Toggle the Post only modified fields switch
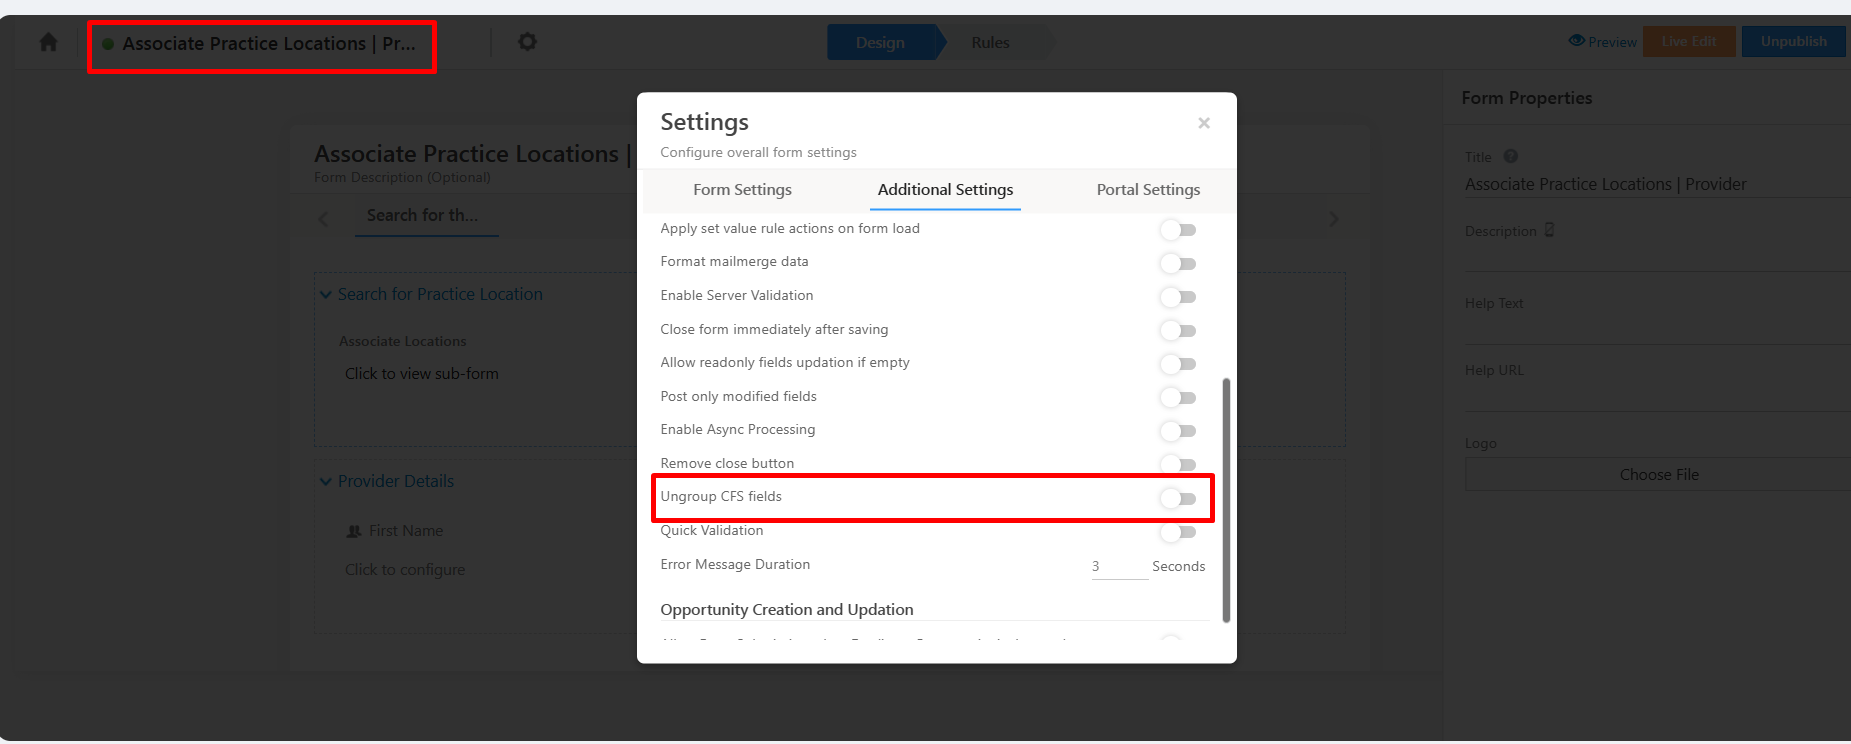Image resolution: width=1851 pixels, height=744 pixels. [x=1178, y=398]
